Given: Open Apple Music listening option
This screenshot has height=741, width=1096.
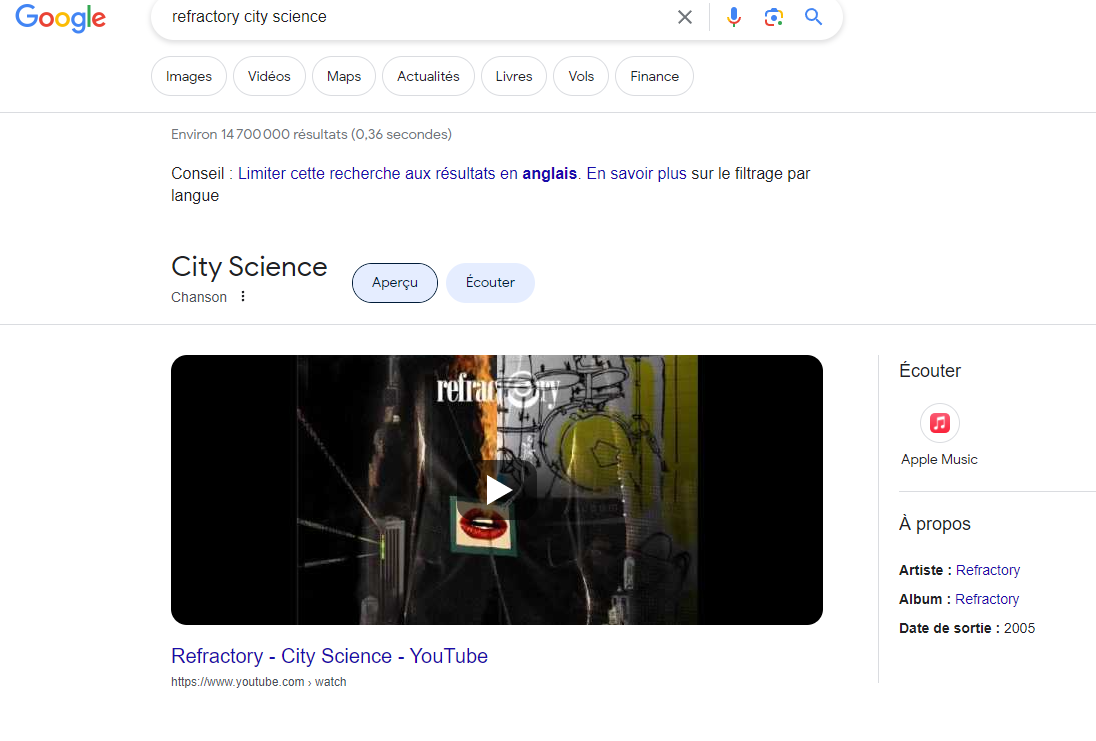Looking at the screenshot, I should (x=939, y=424).
